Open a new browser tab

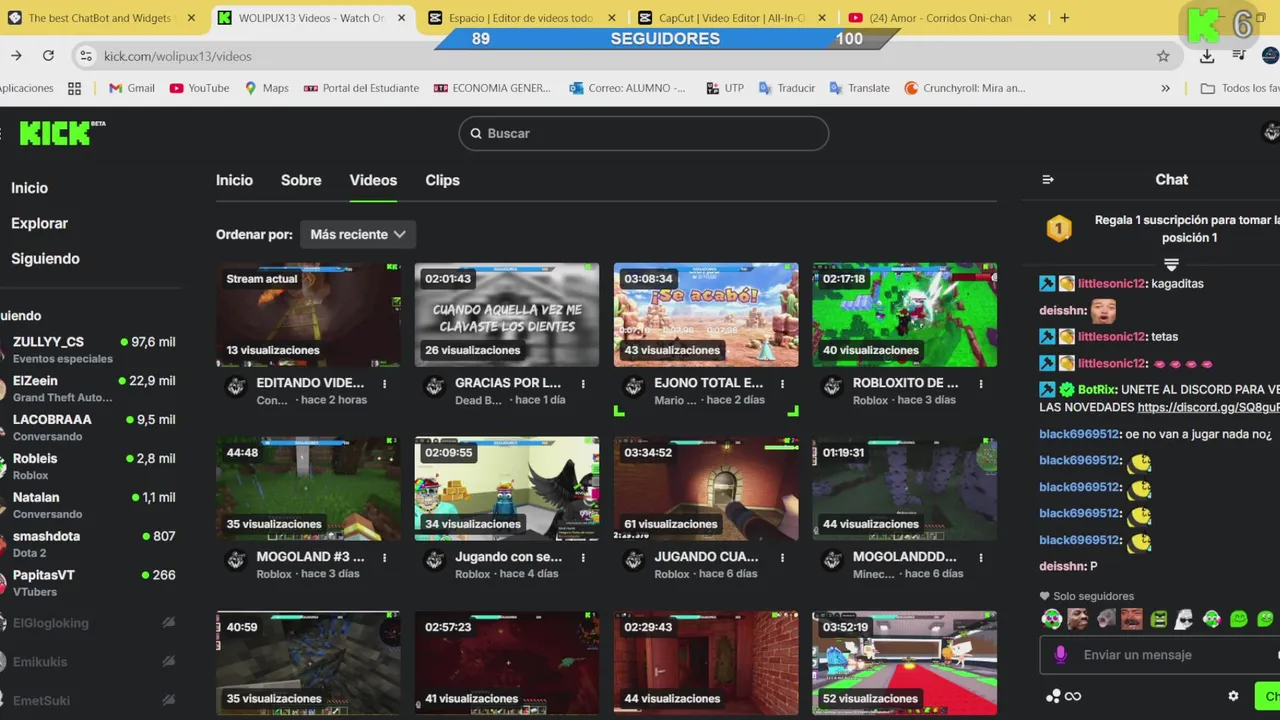tap(1064, 18)
